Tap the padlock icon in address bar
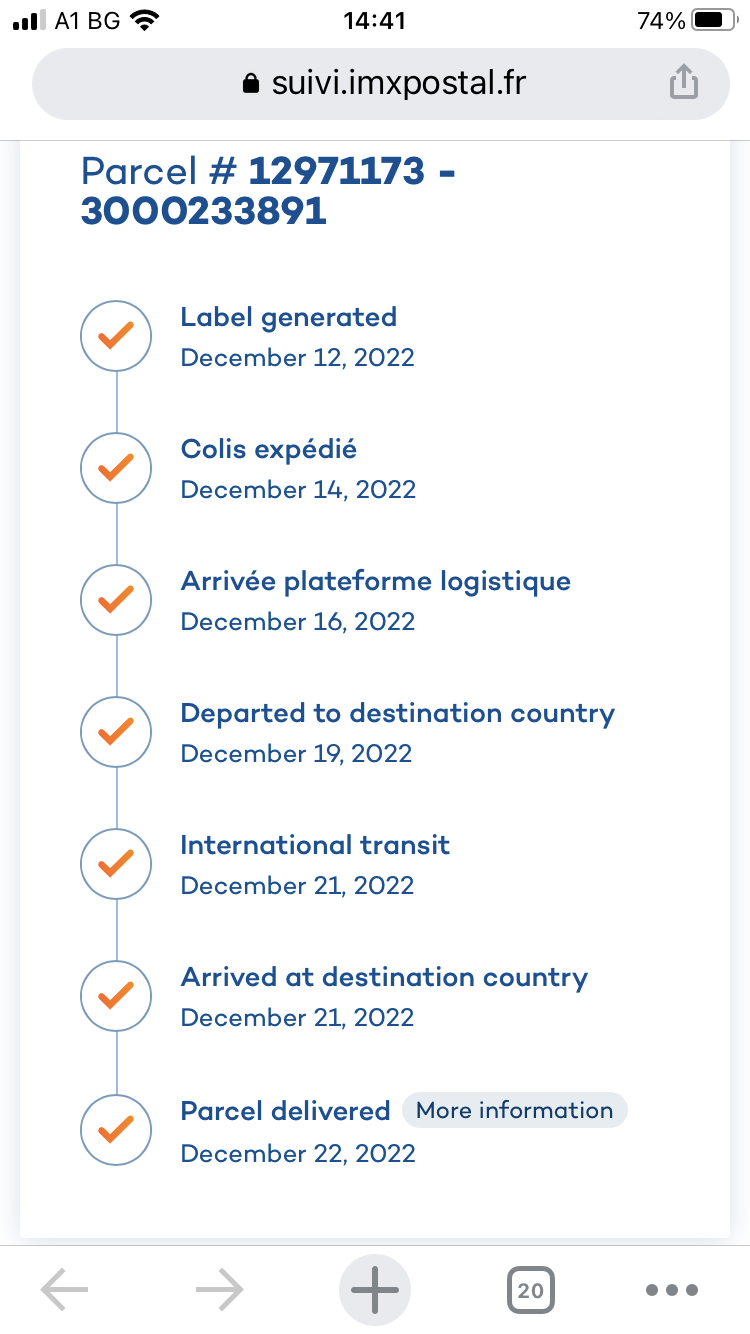 251,84
